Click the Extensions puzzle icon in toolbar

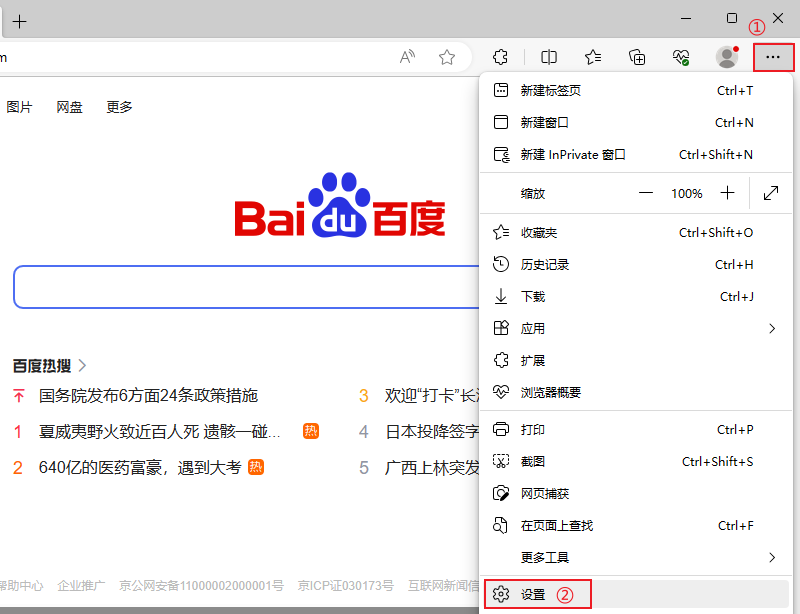502,57
